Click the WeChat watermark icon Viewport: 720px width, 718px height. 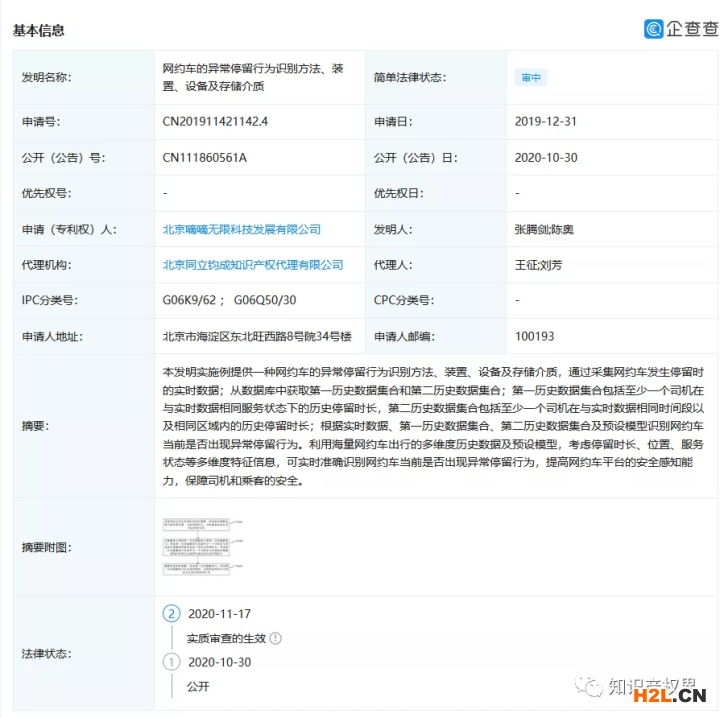click(587, 688)
